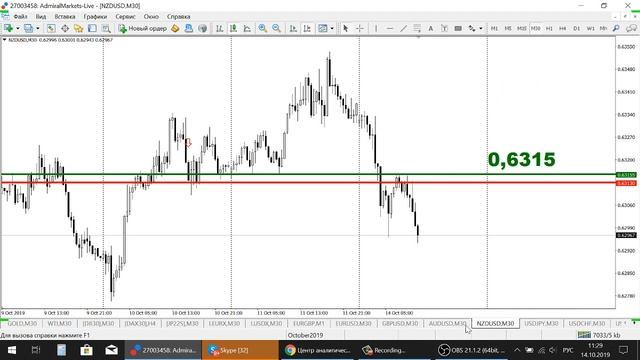
Task: Select the cursor arrow tool
Action: (x=346, y=28)
